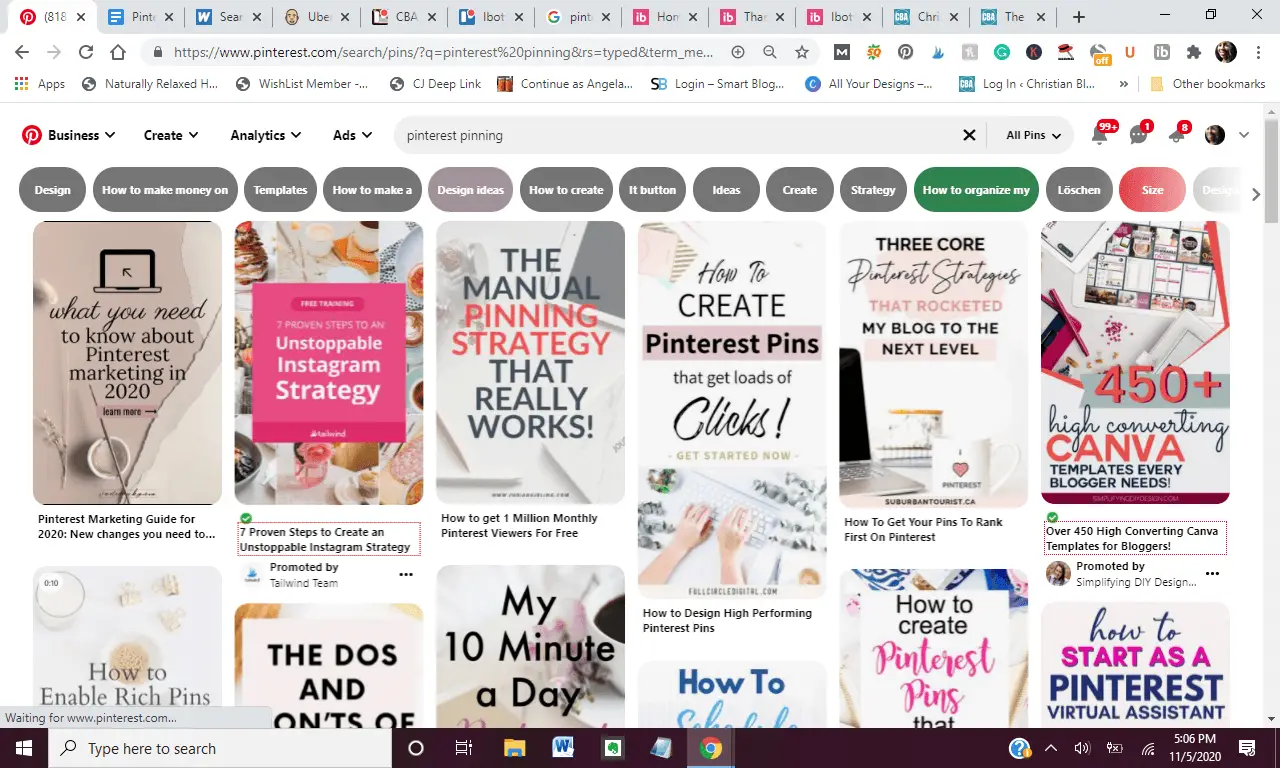Open Pinterest messages chat icon
The width and height of the screenshot is (1280, 768).
[1138, 136]
